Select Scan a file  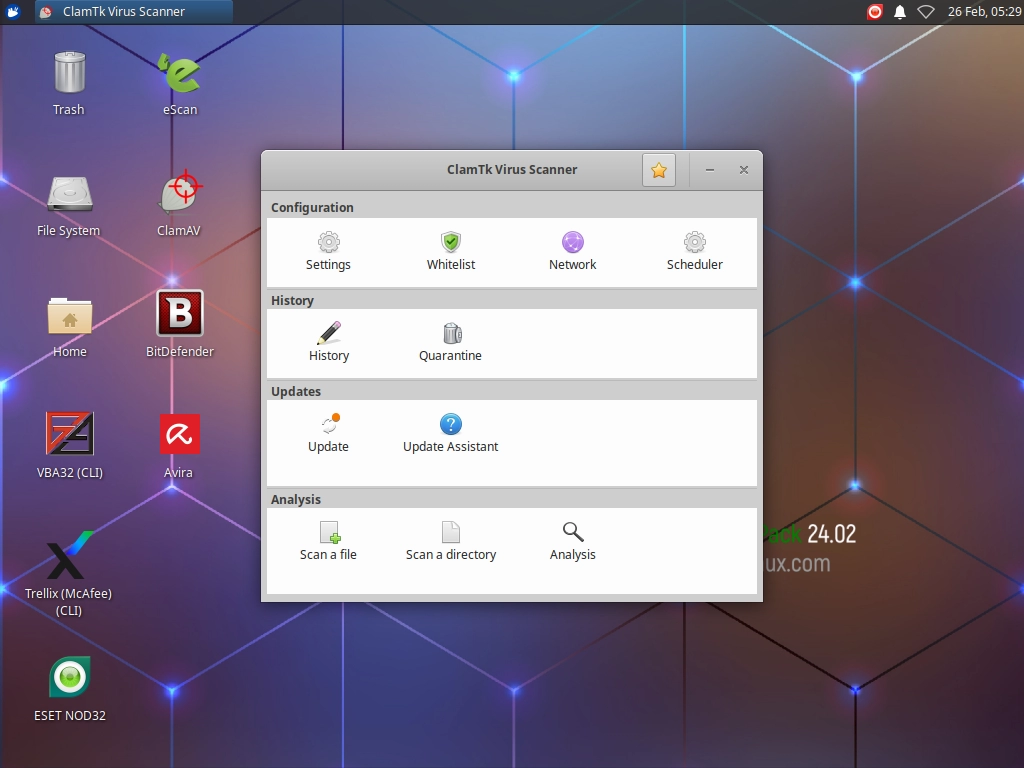click(x=328, y=541)
